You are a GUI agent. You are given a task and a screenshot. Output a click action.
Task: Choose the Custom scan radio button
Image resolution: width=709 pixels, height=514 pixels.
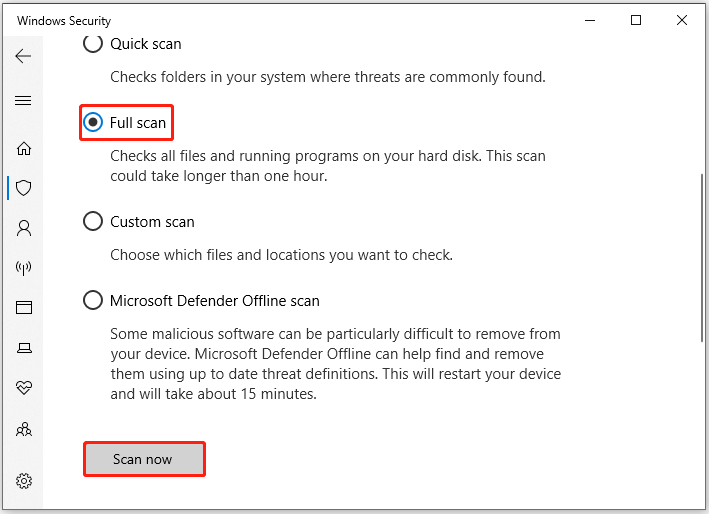93,222
